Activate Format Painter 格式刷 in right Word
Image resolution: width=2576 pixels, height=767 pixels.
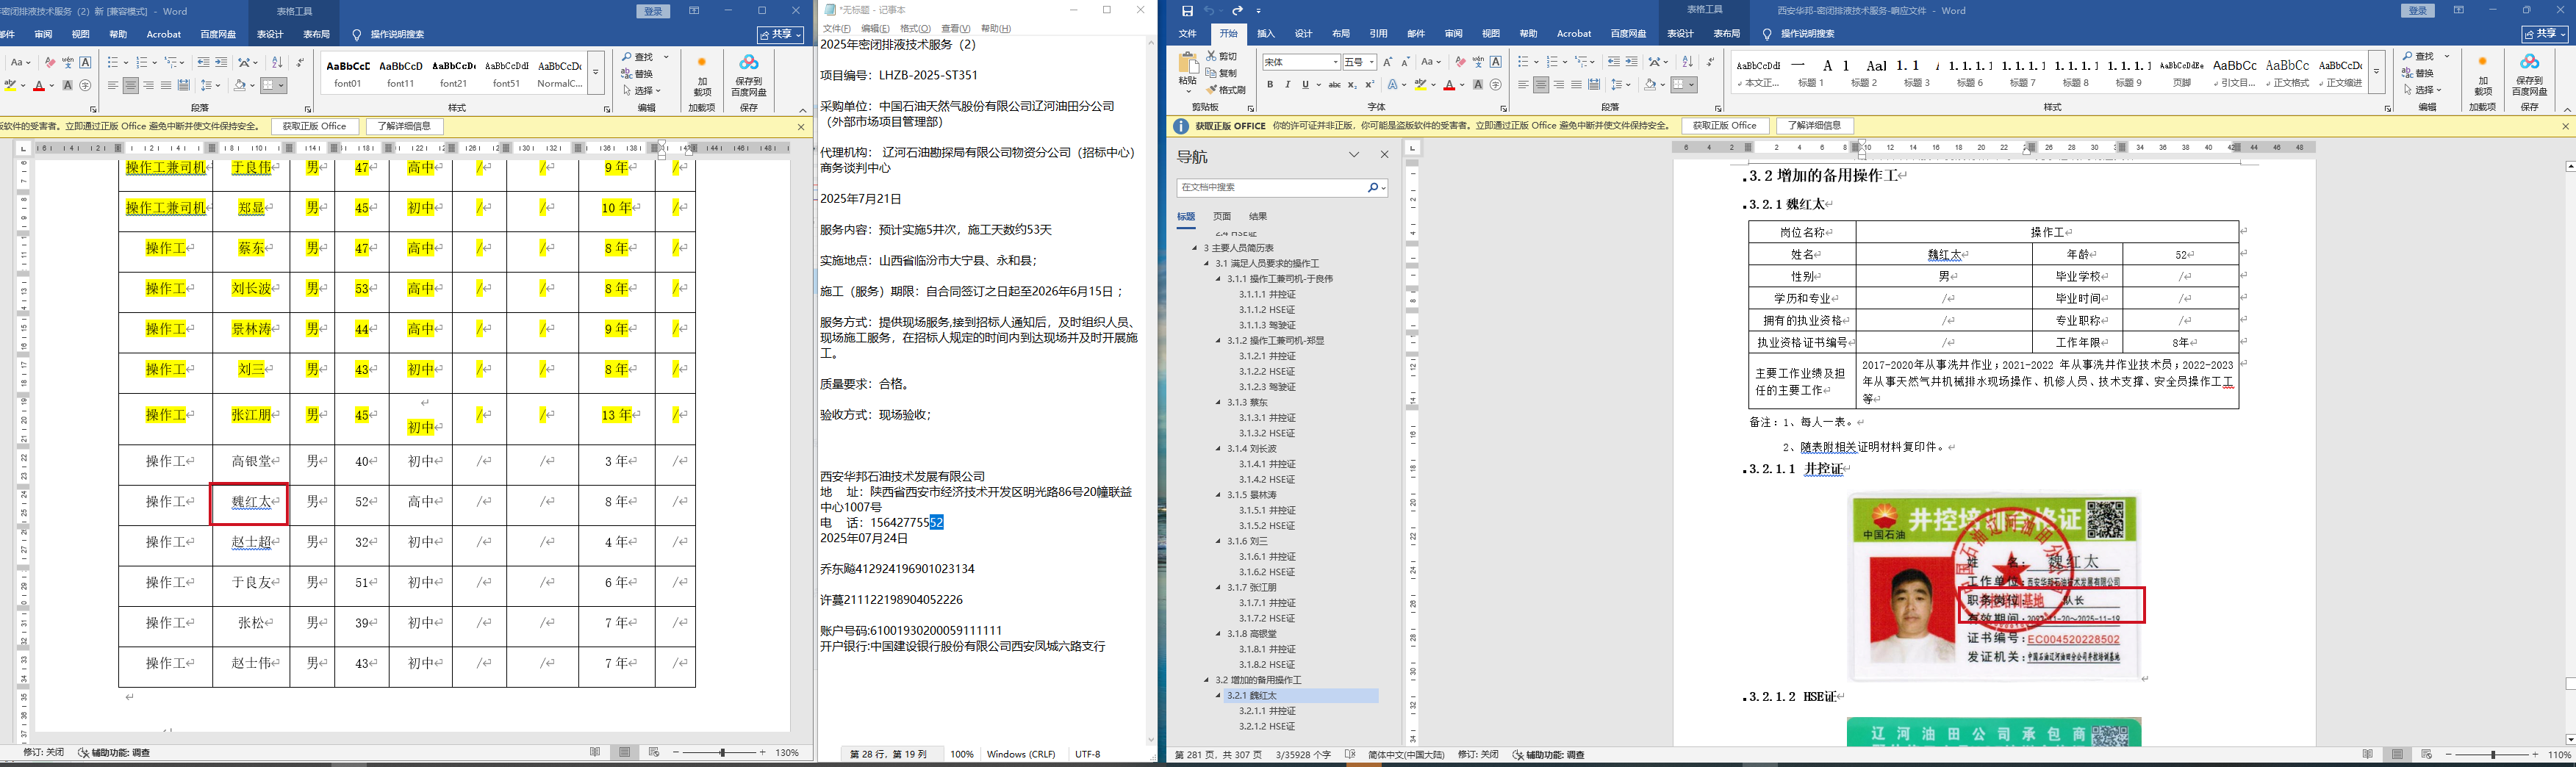click(1225, 90)
